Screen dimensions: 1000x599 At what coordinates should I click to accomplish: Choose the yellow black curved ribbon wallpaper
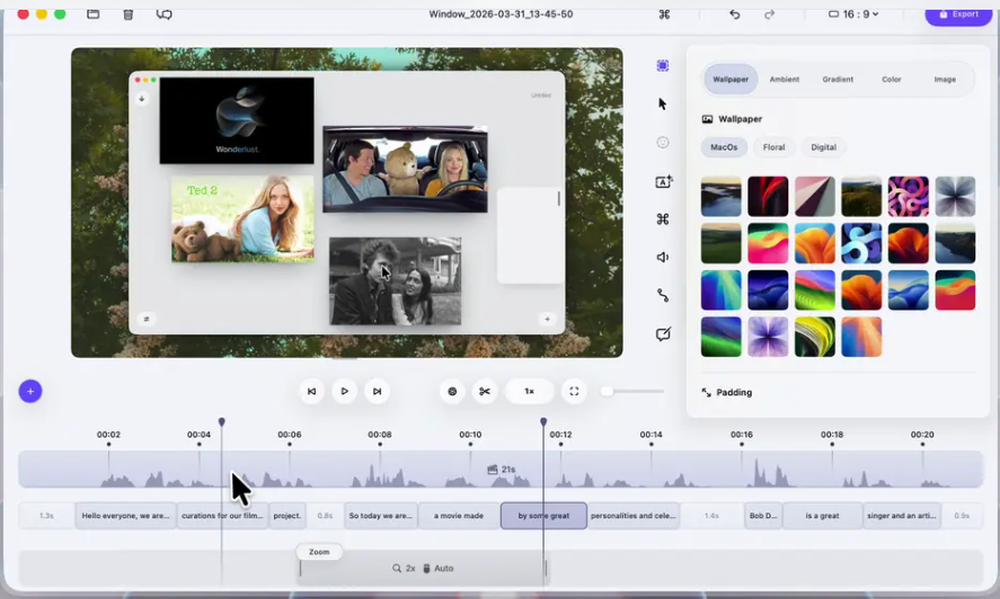pos(814,337)
